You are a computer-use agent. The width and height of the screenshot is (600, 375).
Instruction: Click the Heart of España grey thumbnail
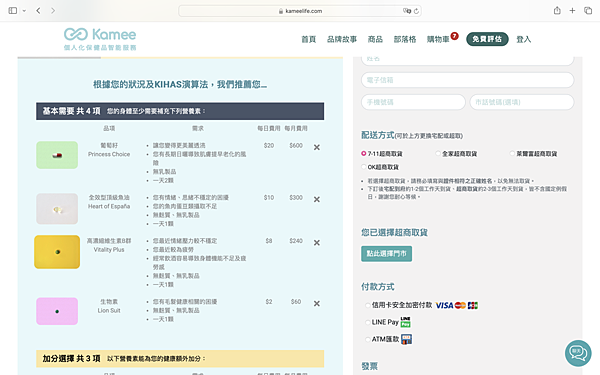(57, 209)
